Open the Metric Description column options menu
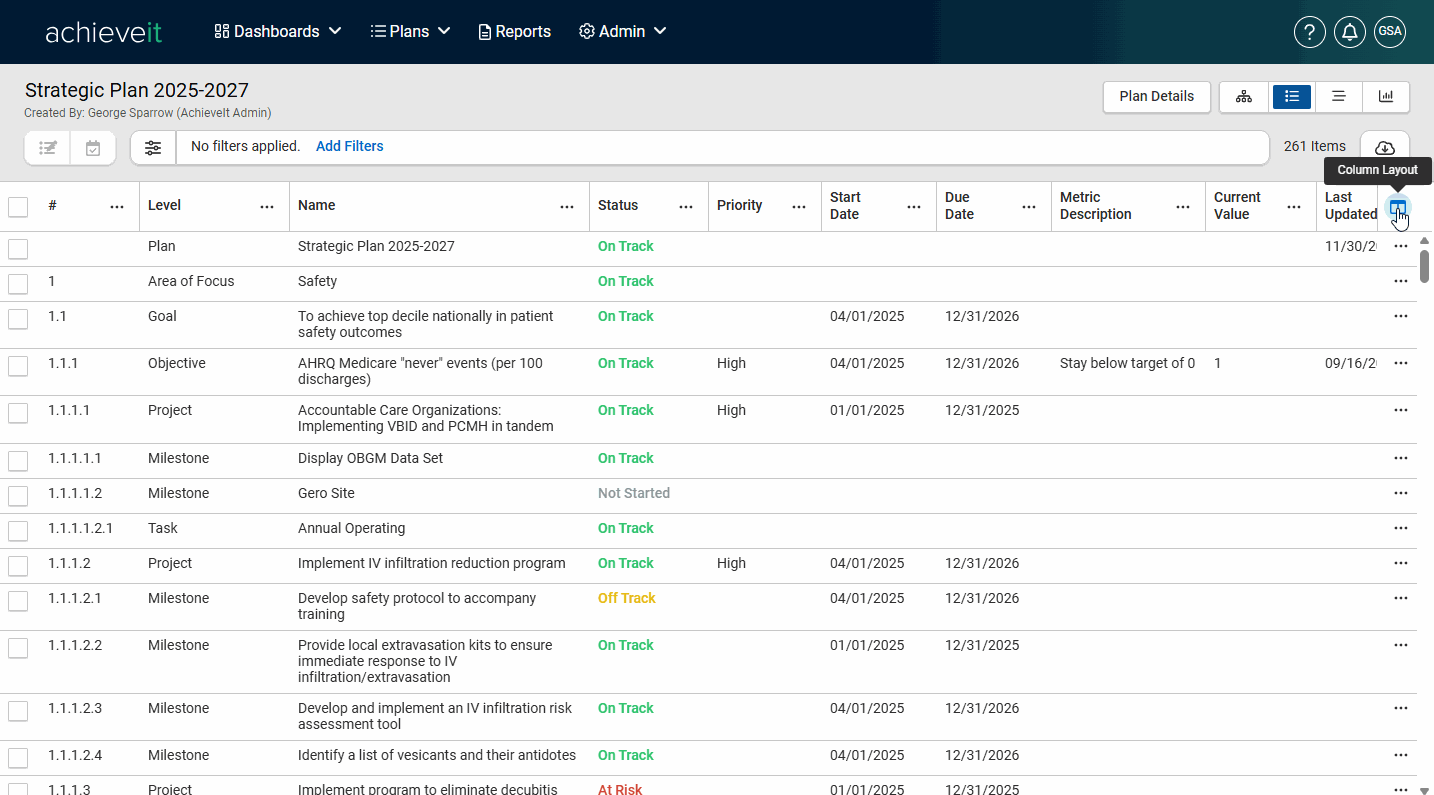Viewport: 1434px width, 795px height. pyautogui.click(x=1183, y=207)
